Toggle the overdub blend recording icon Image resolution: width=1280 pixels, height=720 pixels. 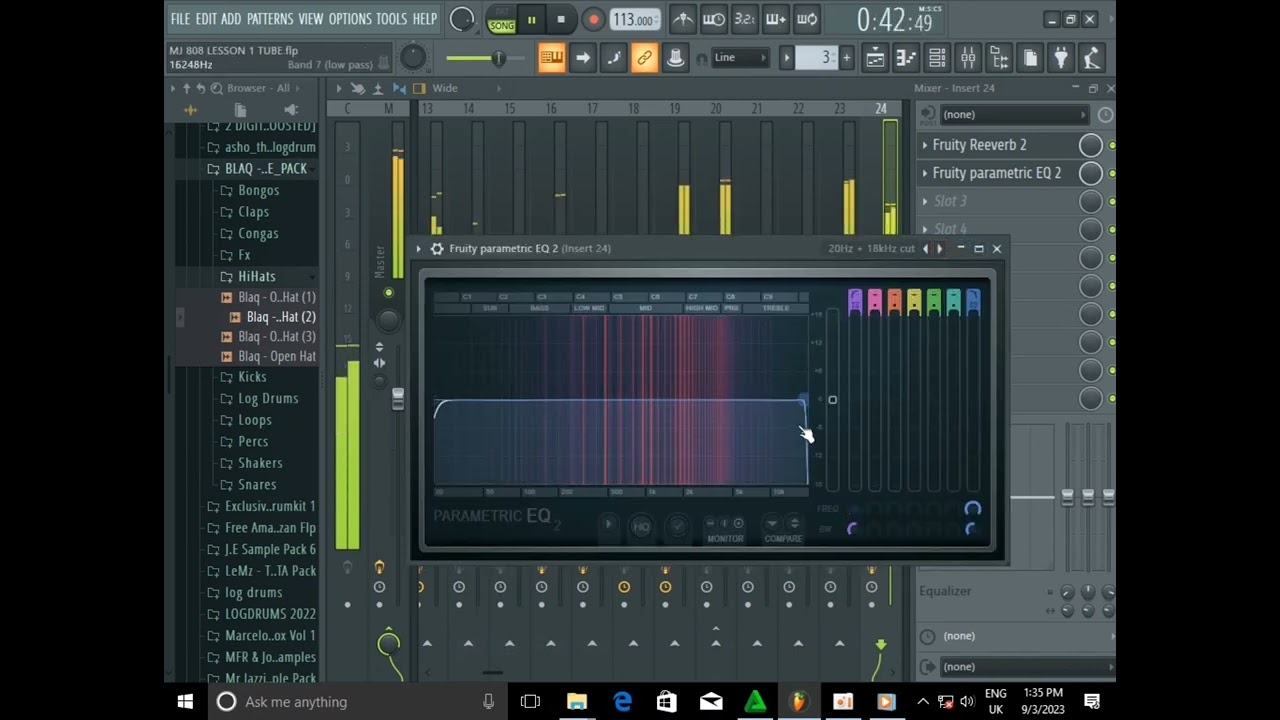776,19
